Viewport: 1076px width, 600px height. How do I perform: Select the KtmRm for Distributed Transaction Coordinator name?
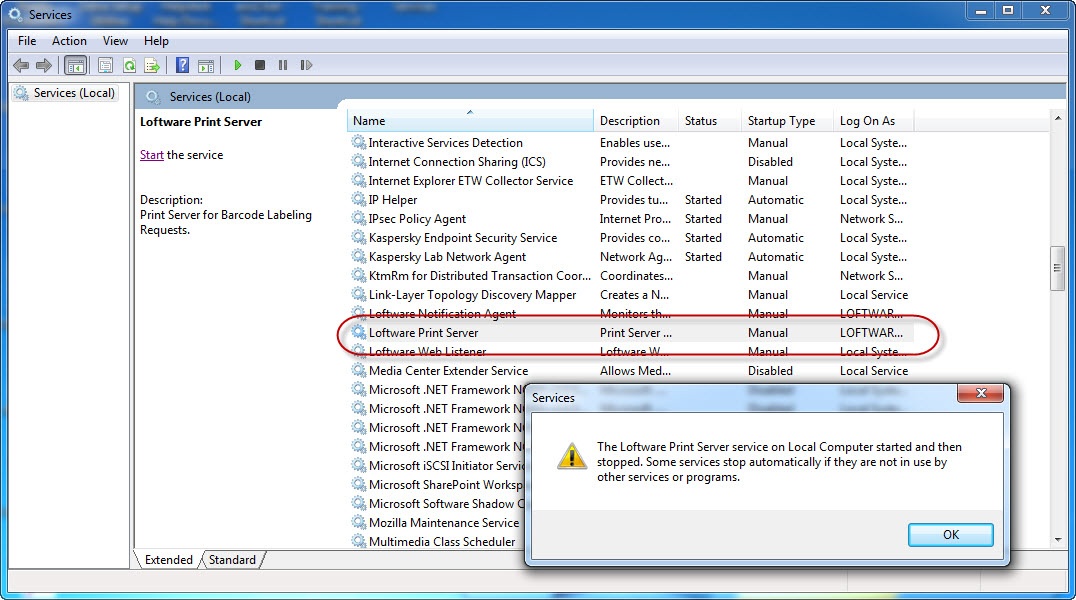[480, 275]
